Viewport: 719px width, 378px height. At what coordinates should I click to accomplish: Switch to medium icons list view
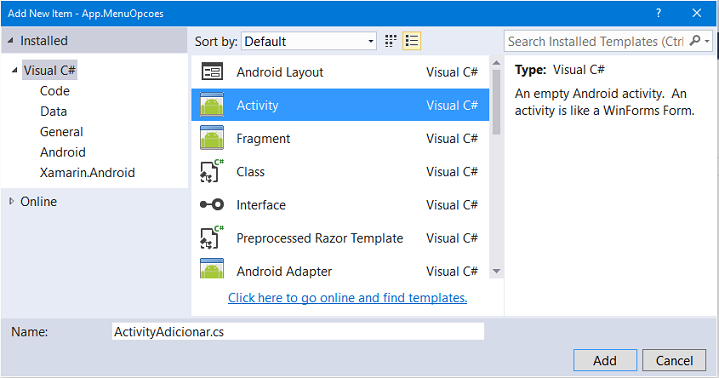point(412,41)
